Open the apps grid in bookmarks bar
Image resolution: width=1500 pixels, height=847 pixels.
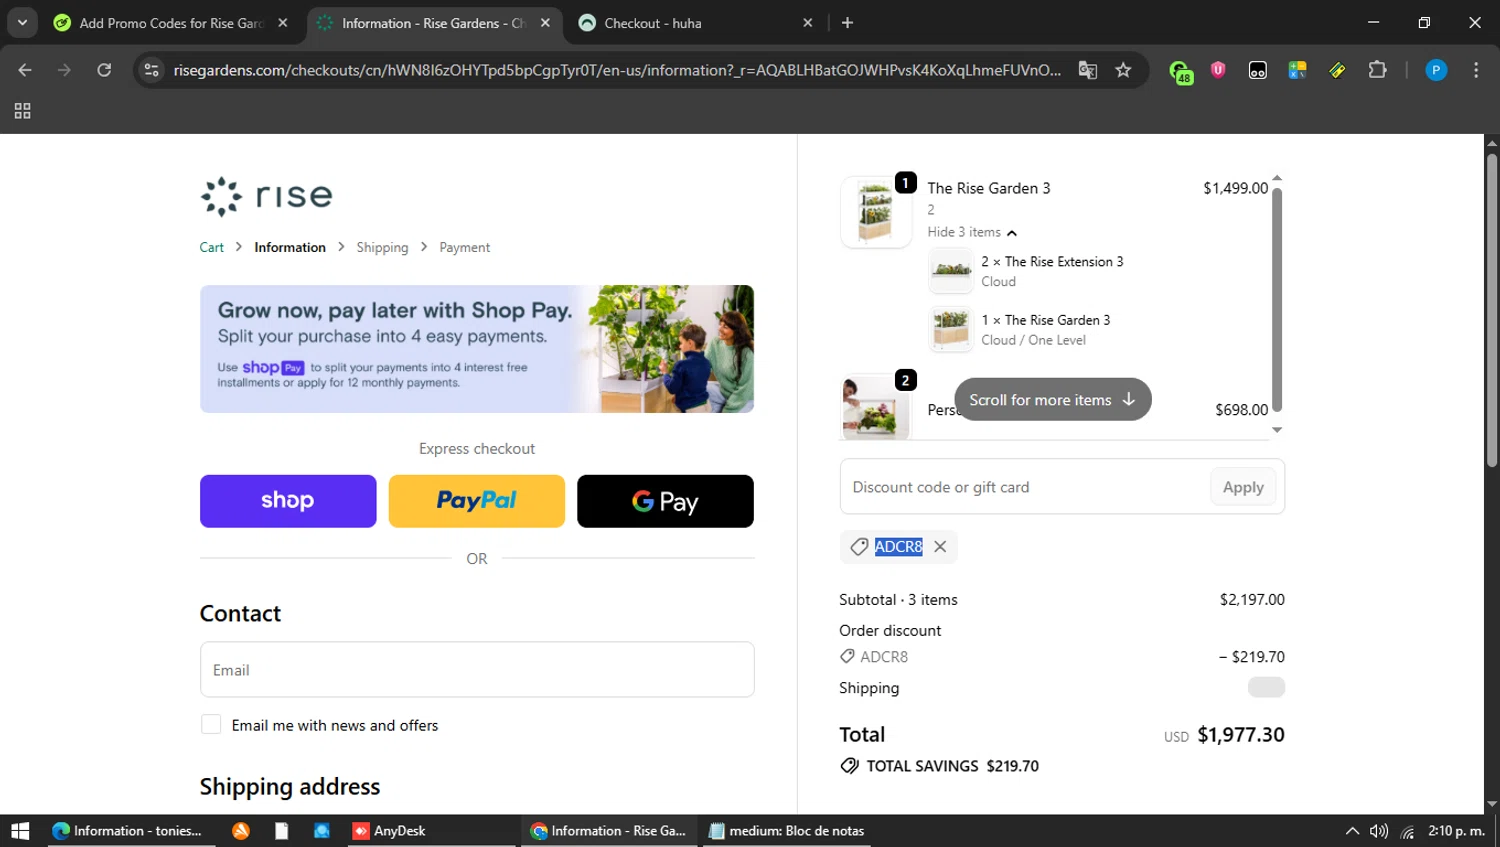(22, 111)
